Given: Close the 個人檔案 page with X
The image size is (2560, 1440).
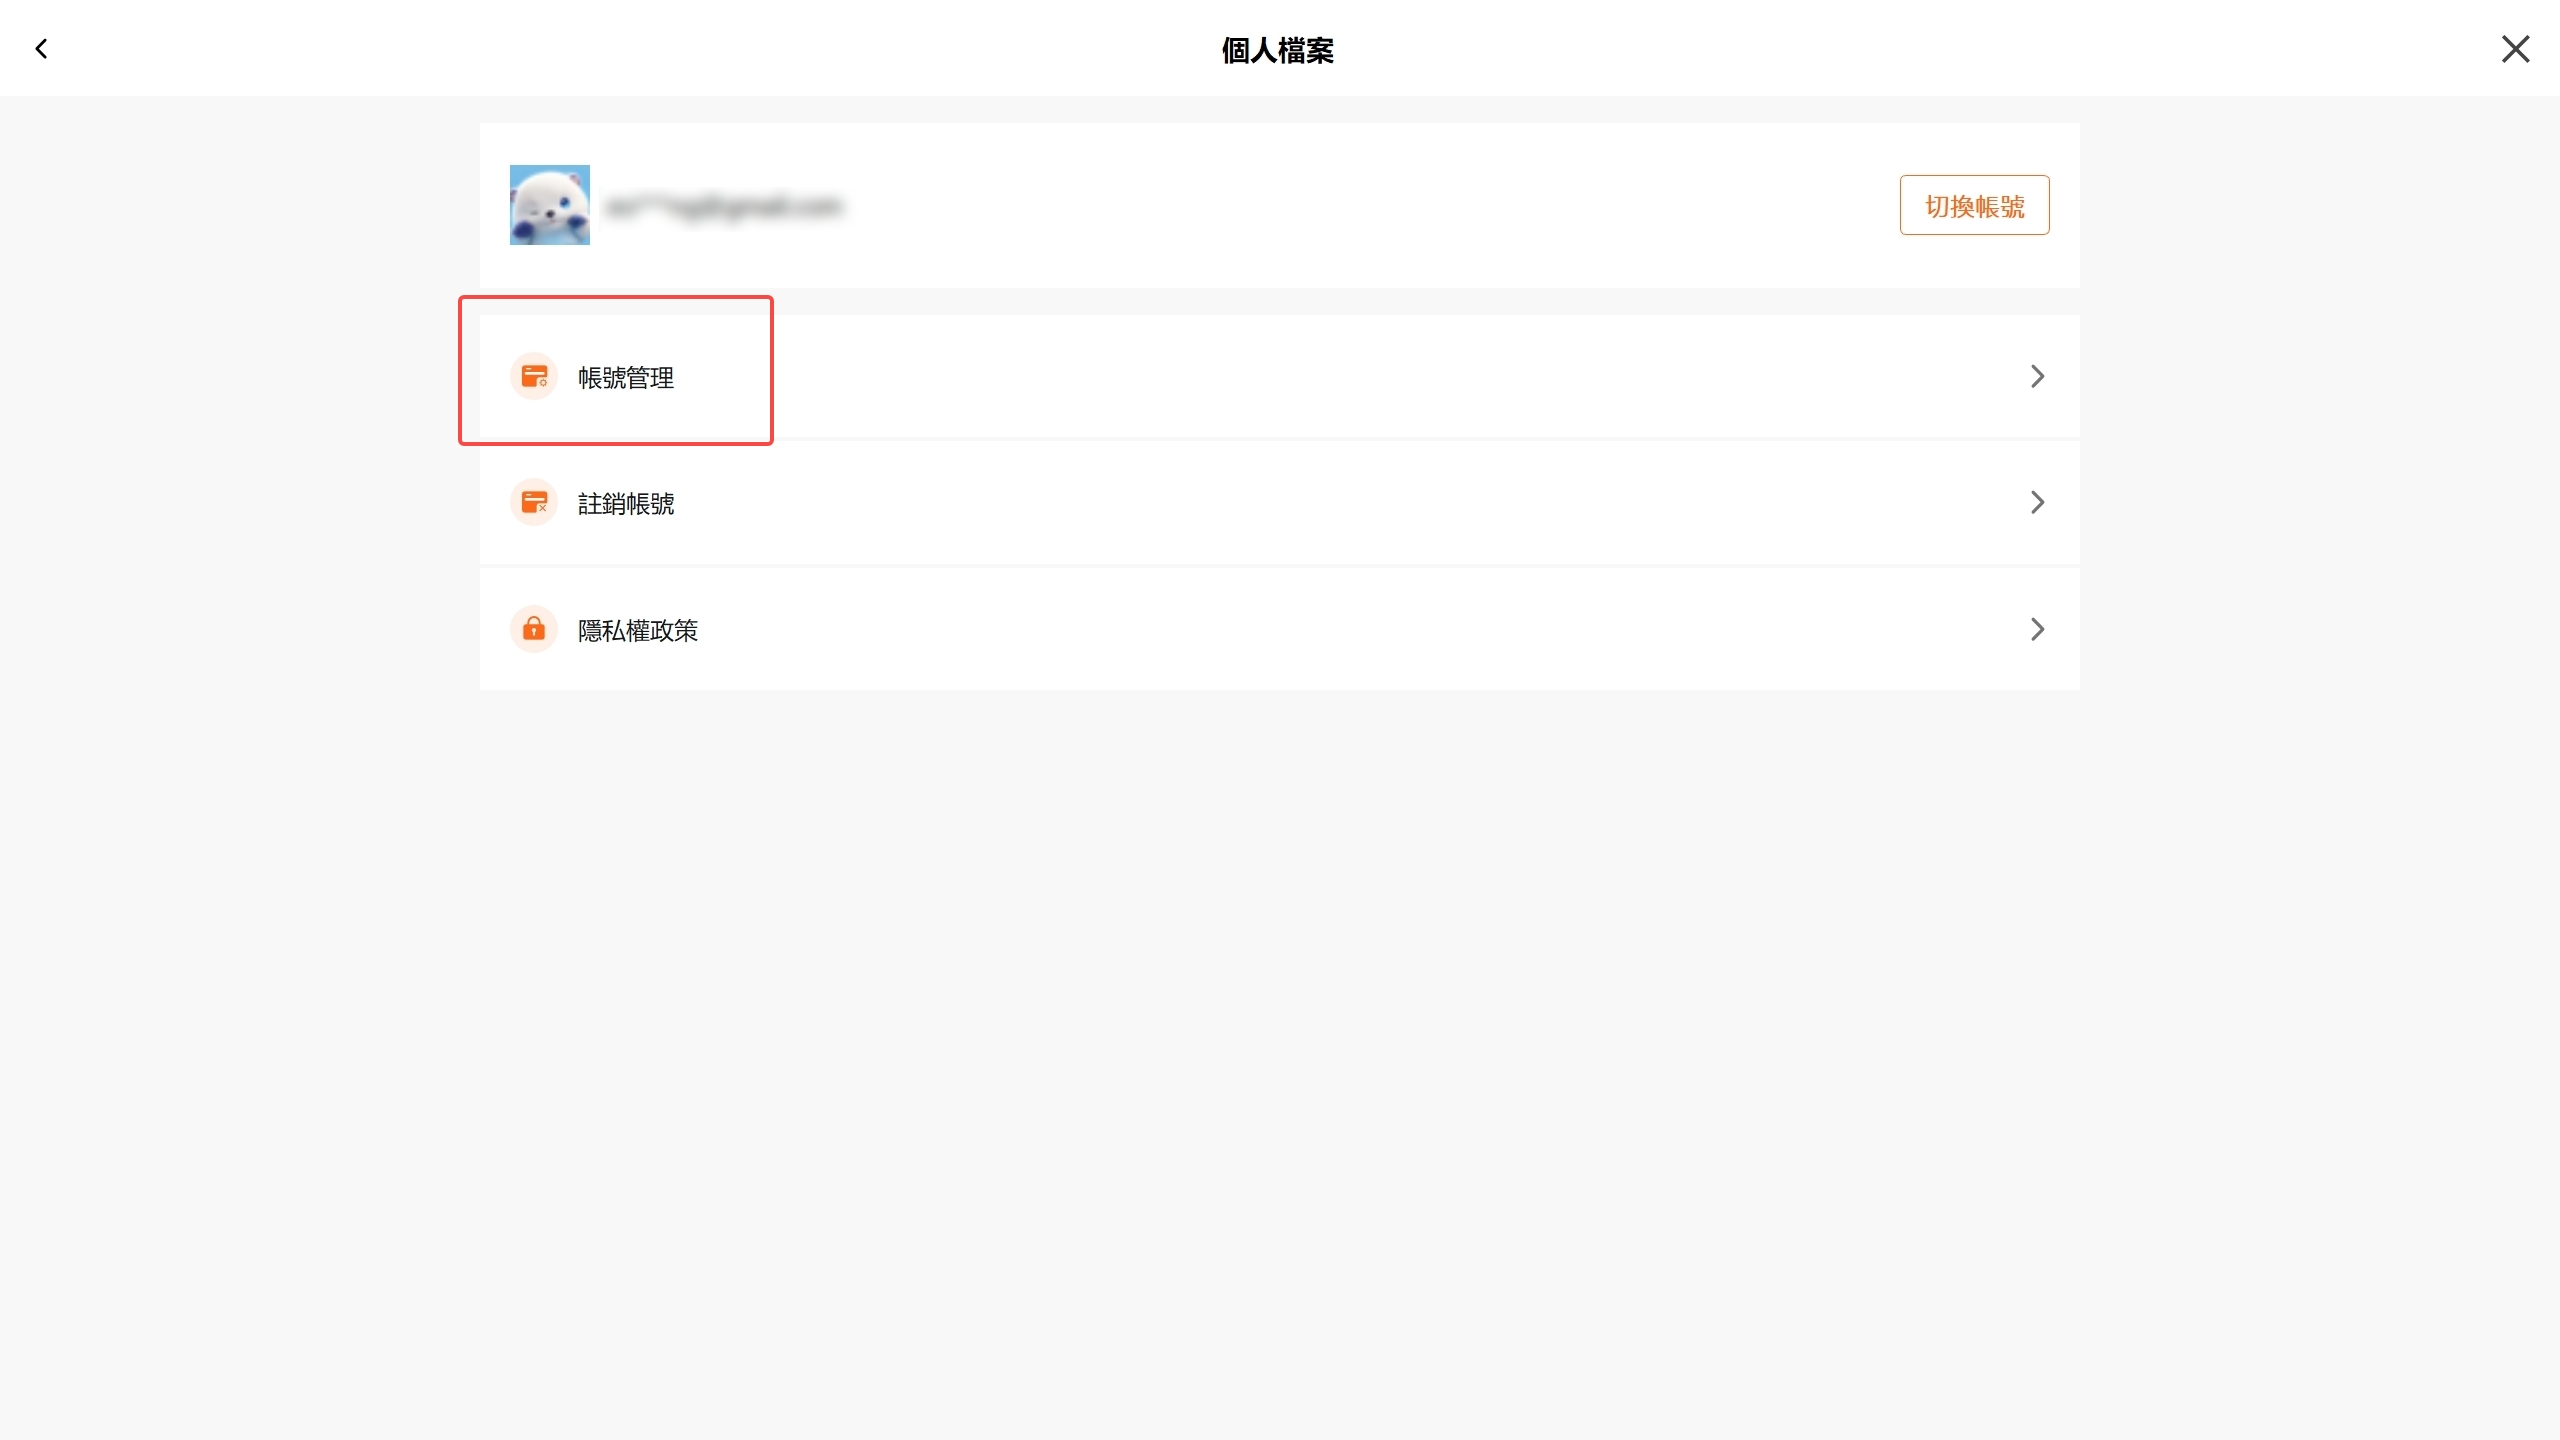Looking at the screenshot, I should pyautogui.click(x=2515, y=49).
